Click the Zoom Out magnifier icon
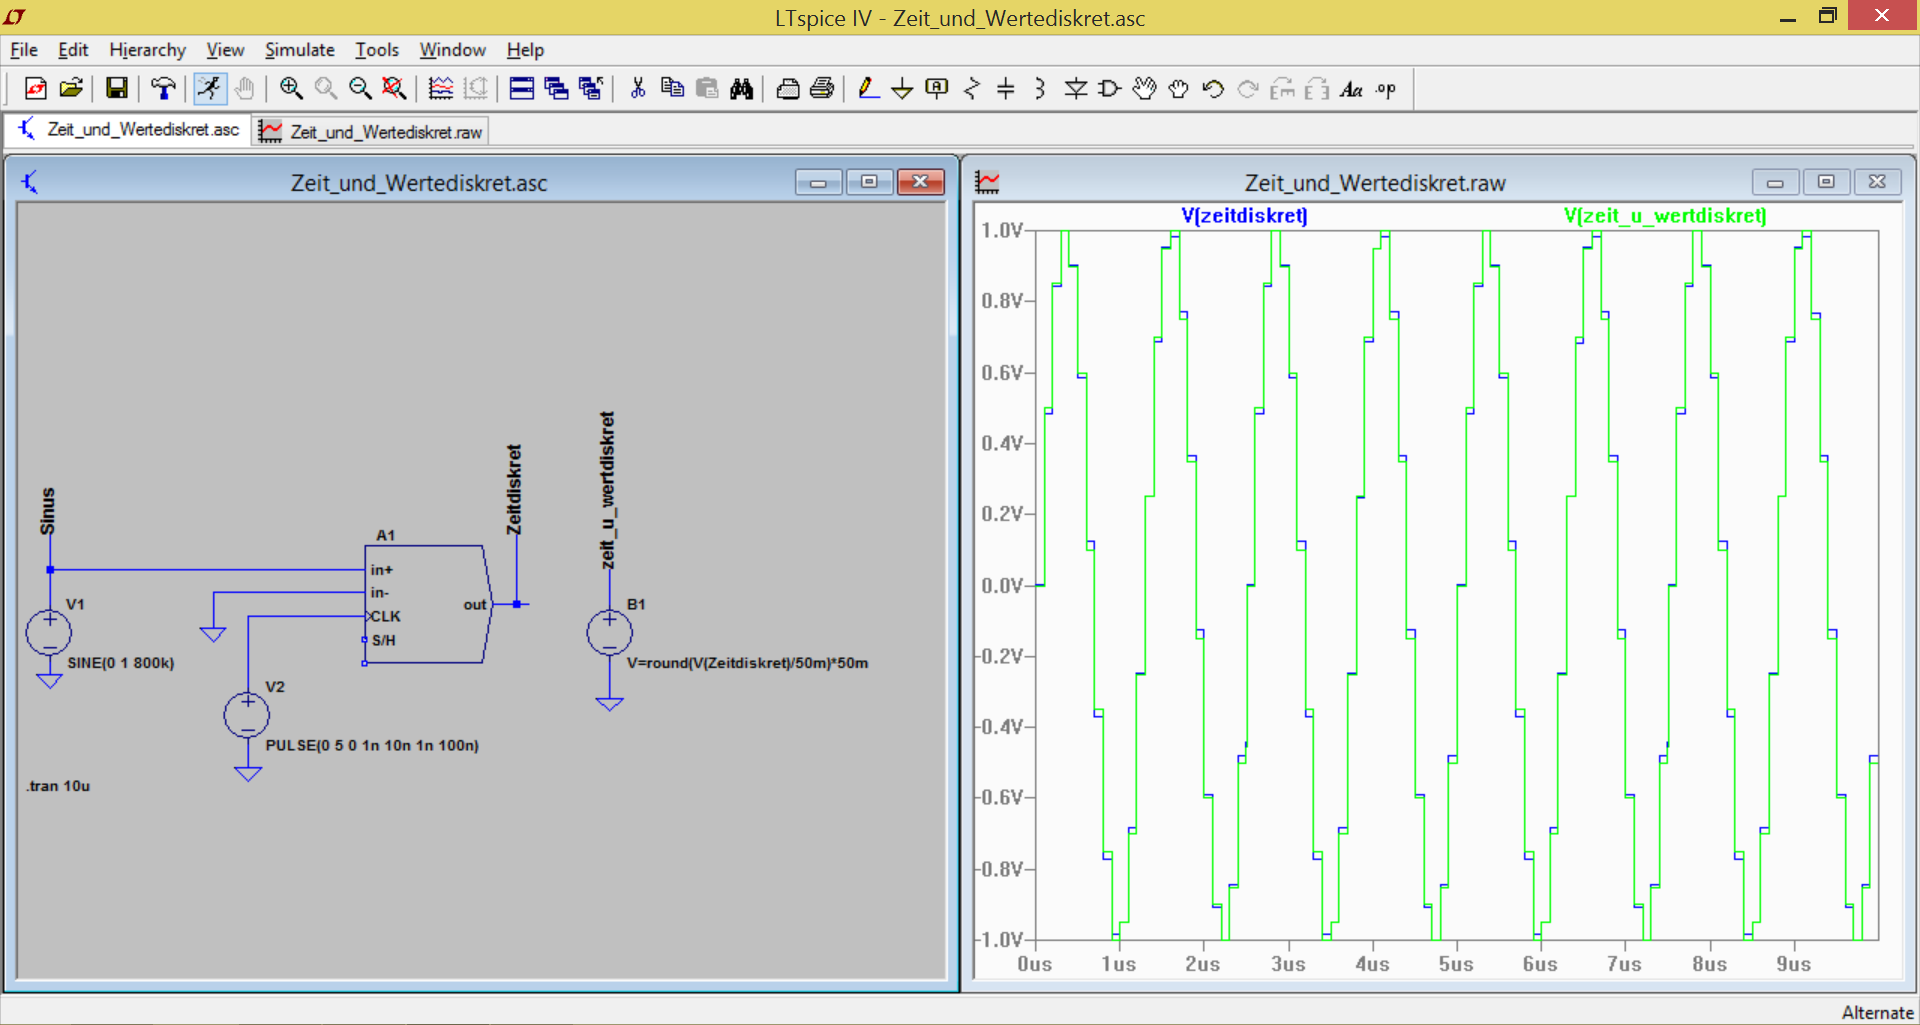This screenshot has width=1920, height=1025. pos(360,89)
